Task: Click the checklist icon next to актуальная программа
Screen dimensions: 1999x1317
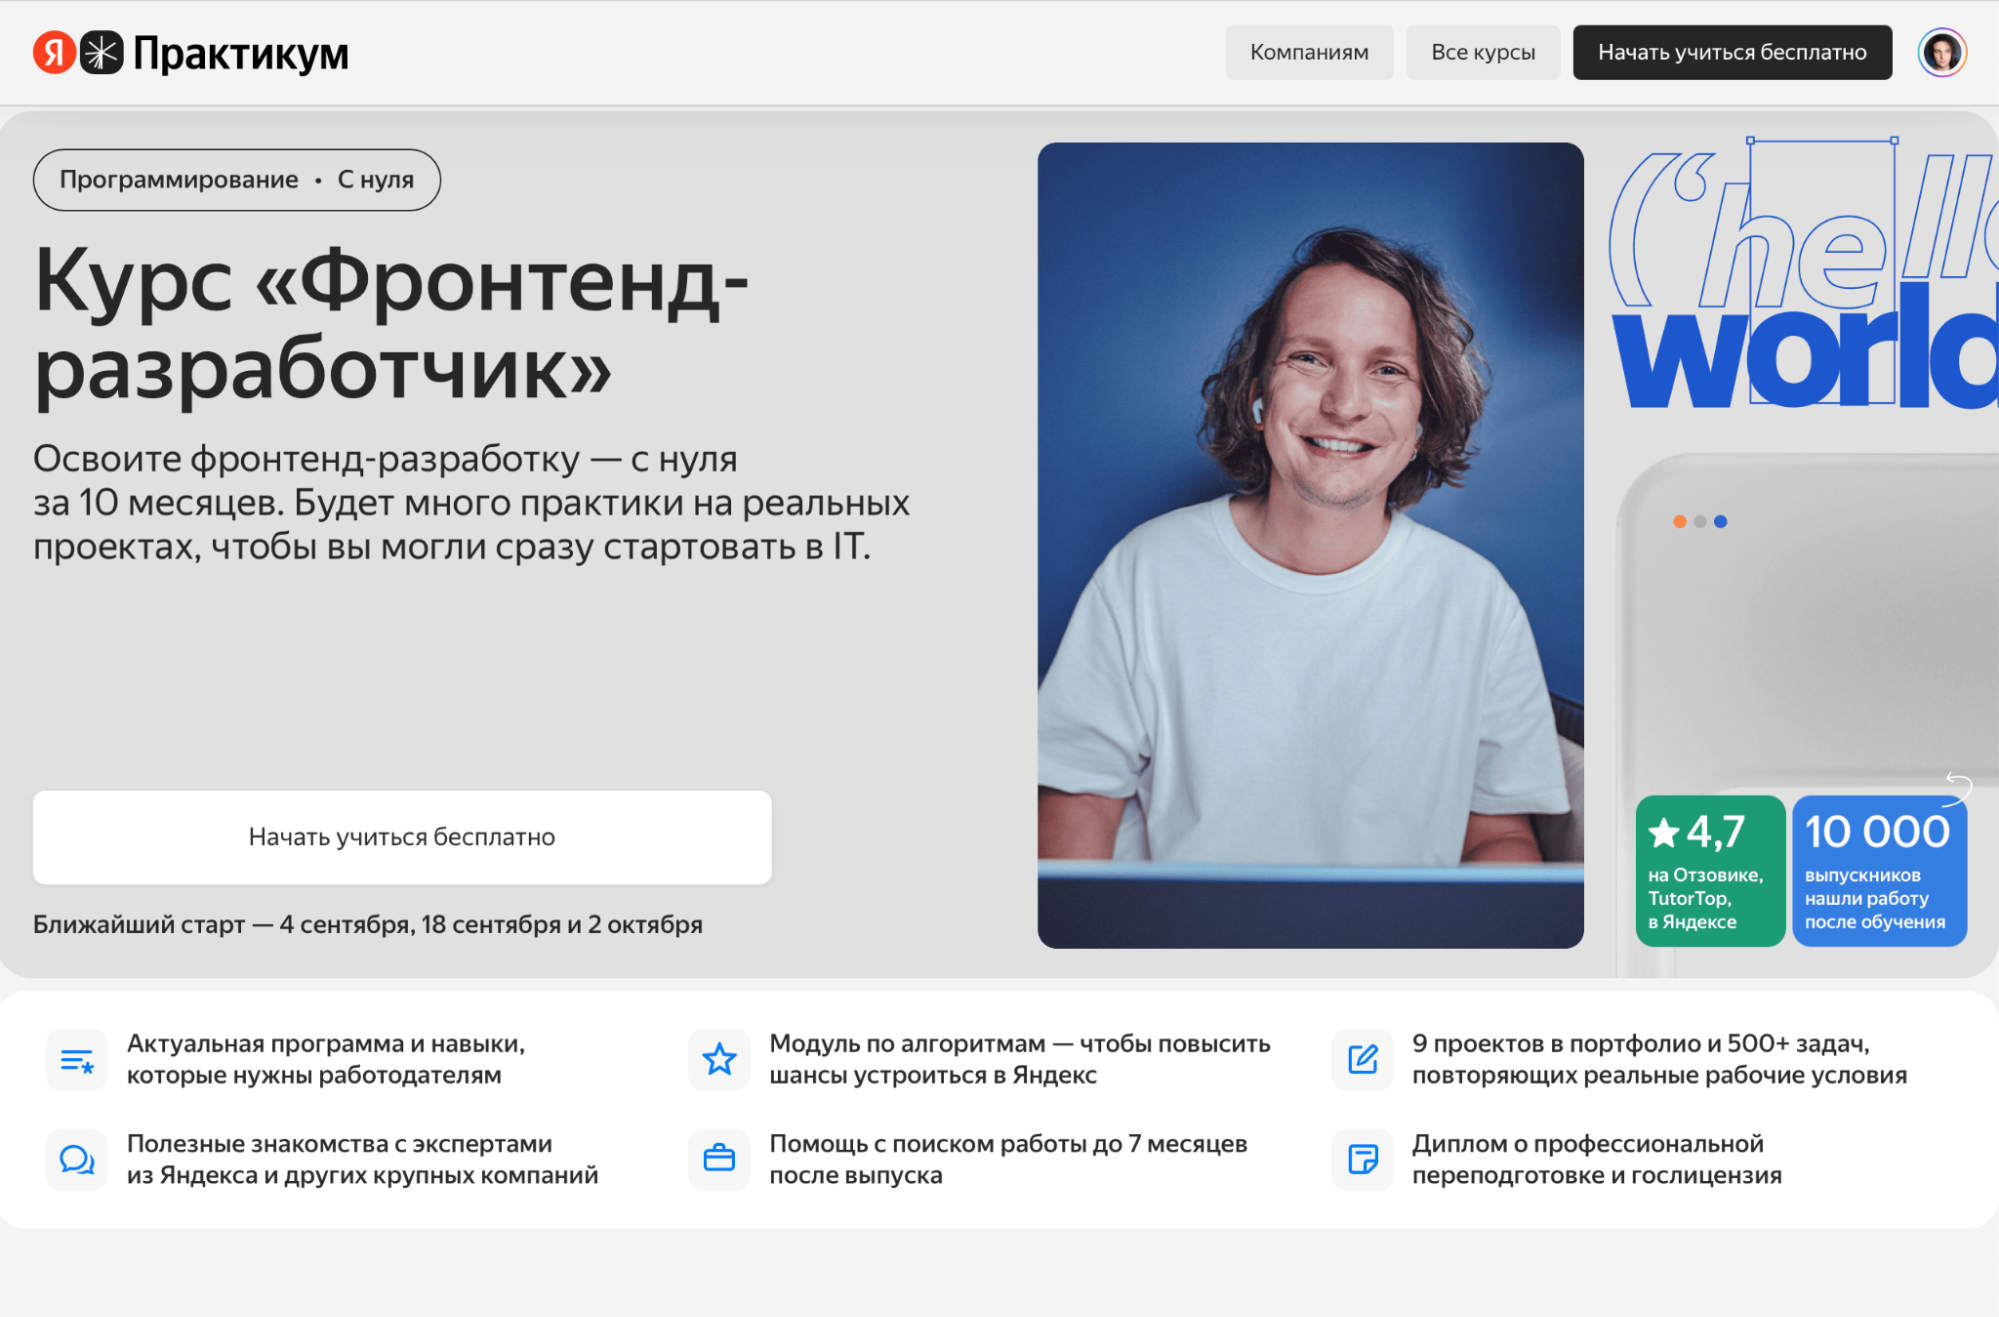Action: [77, 1059]
